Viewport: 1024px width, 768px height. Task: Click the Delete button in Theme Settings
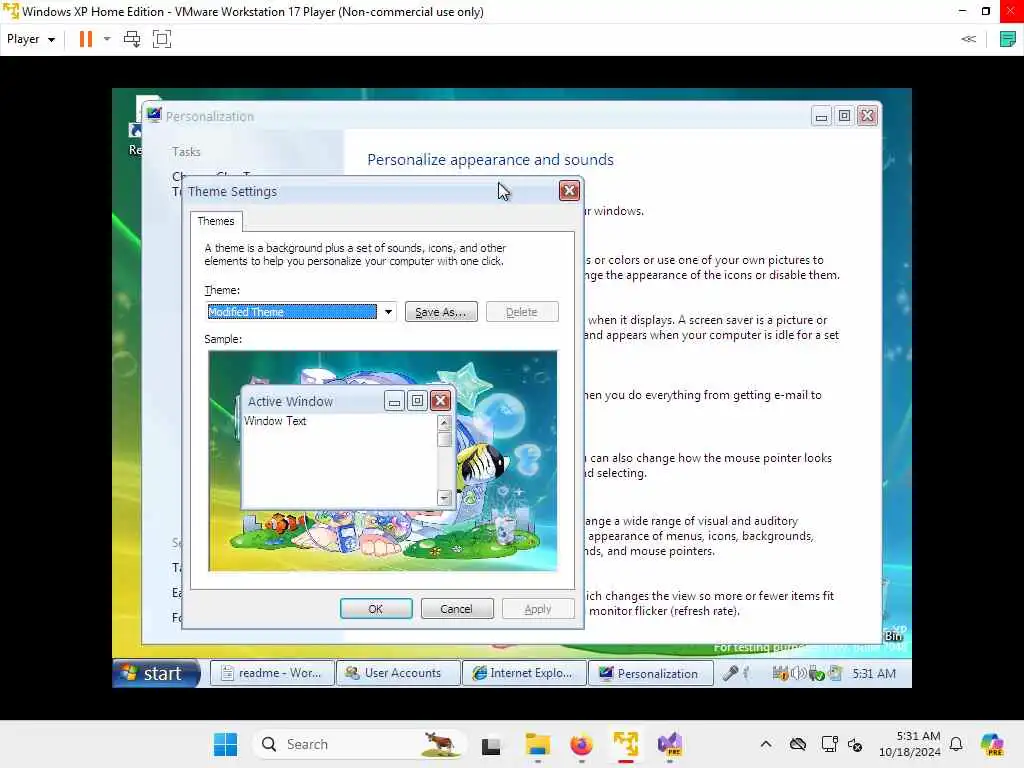click(x=522, y=312)
